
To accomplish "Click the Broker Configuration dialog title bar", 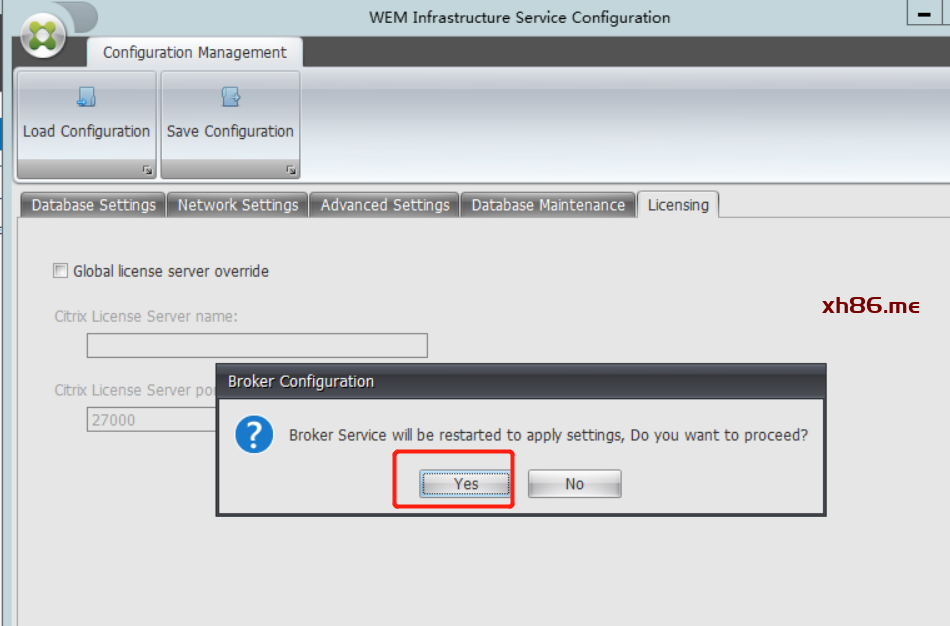I will [520, 381].
